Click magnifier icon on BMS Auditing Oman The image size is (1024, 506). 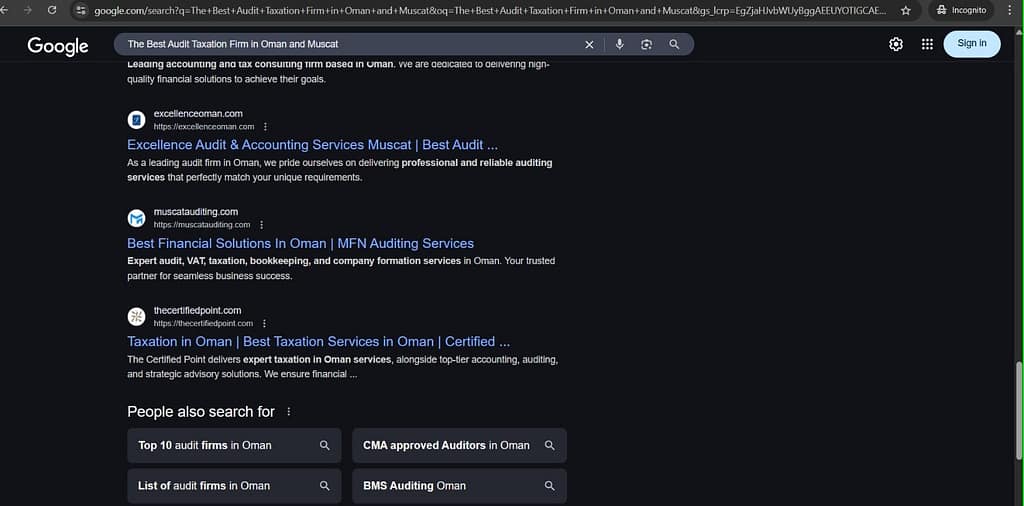coord(550,486)
